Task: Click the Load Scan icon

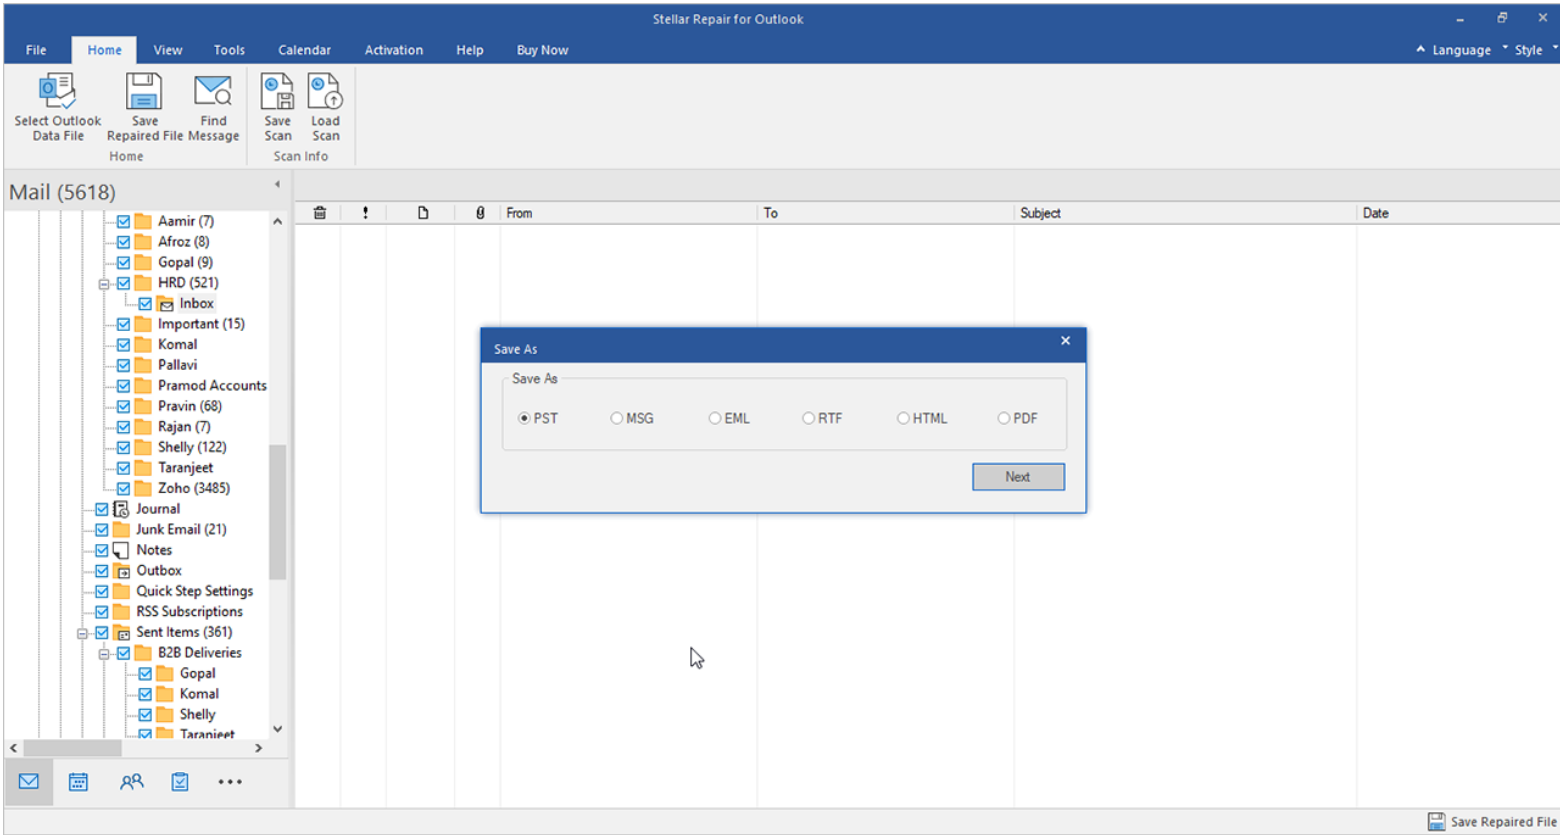Action: 325,92
